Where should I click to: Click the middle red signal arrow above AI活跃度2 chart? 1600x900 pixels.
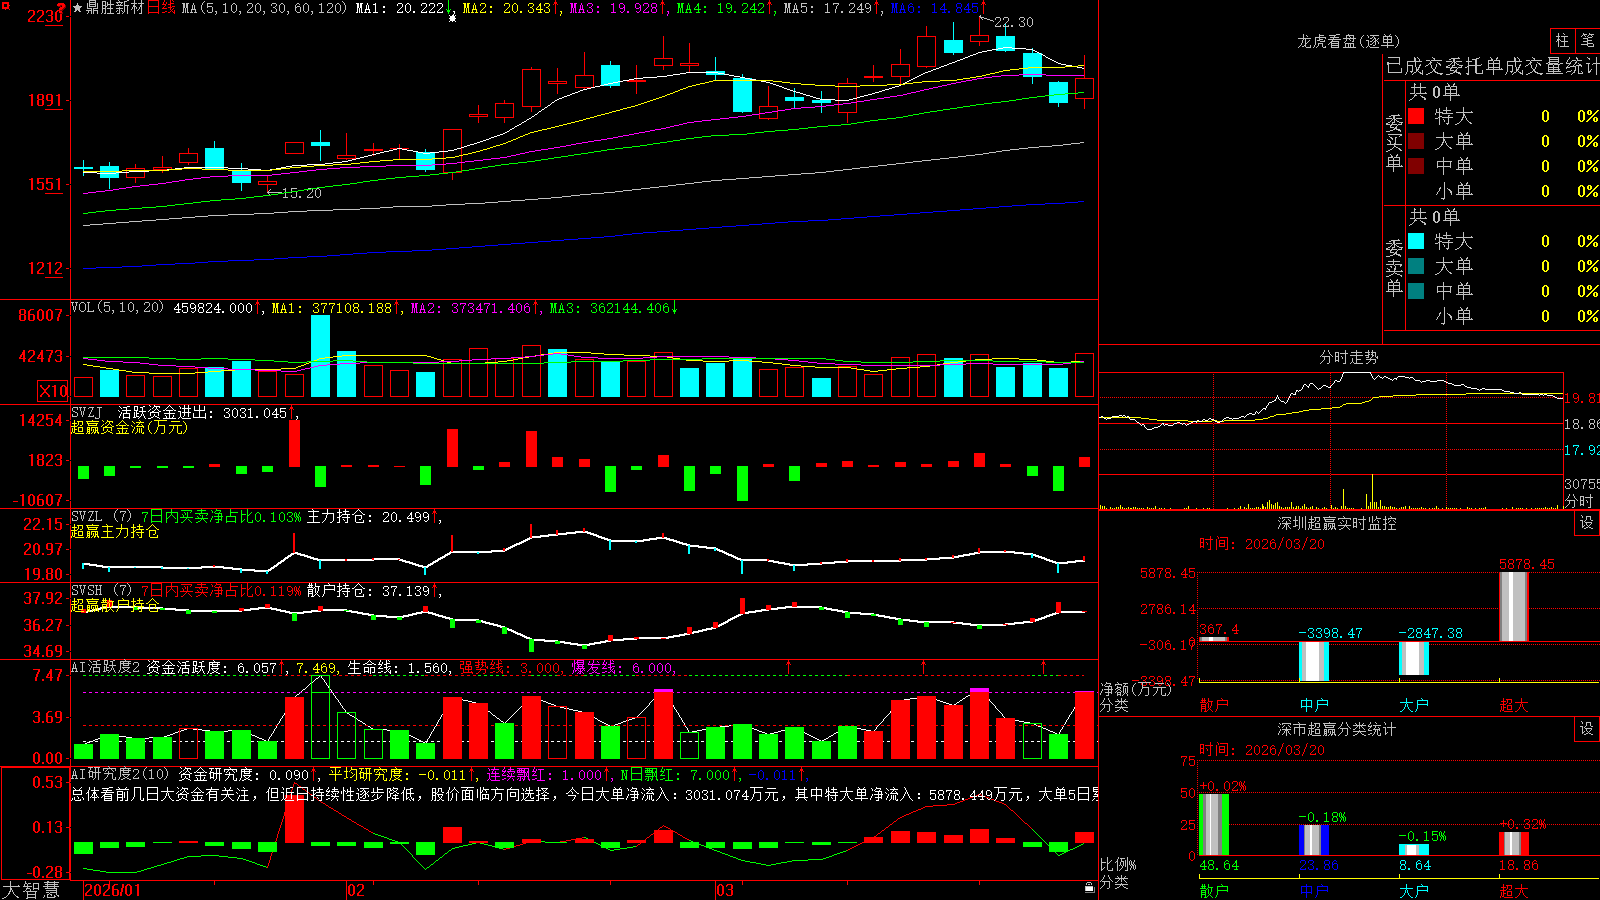[923, 666]
